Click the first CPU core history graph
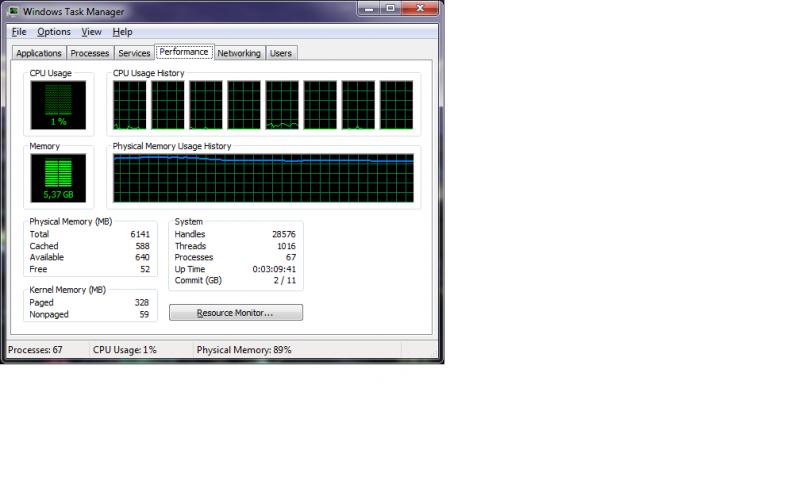 click(x=130, y=105)
